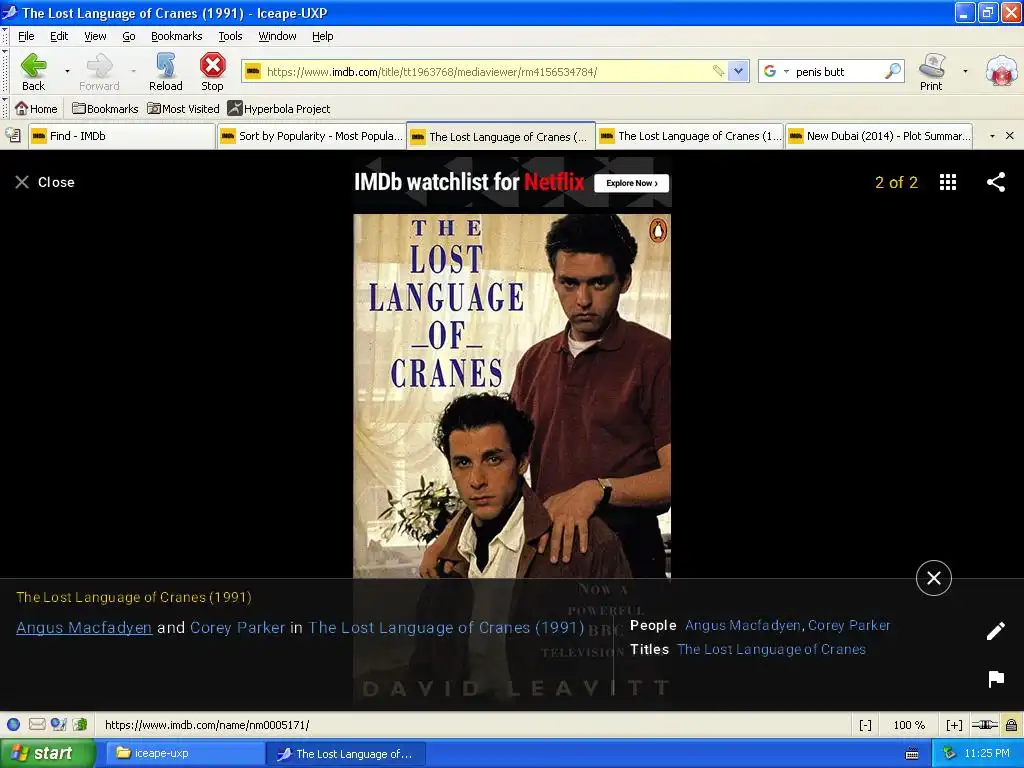
Task: Open Bookmarks folder on bookmarks toolbar
Action: 105,108
